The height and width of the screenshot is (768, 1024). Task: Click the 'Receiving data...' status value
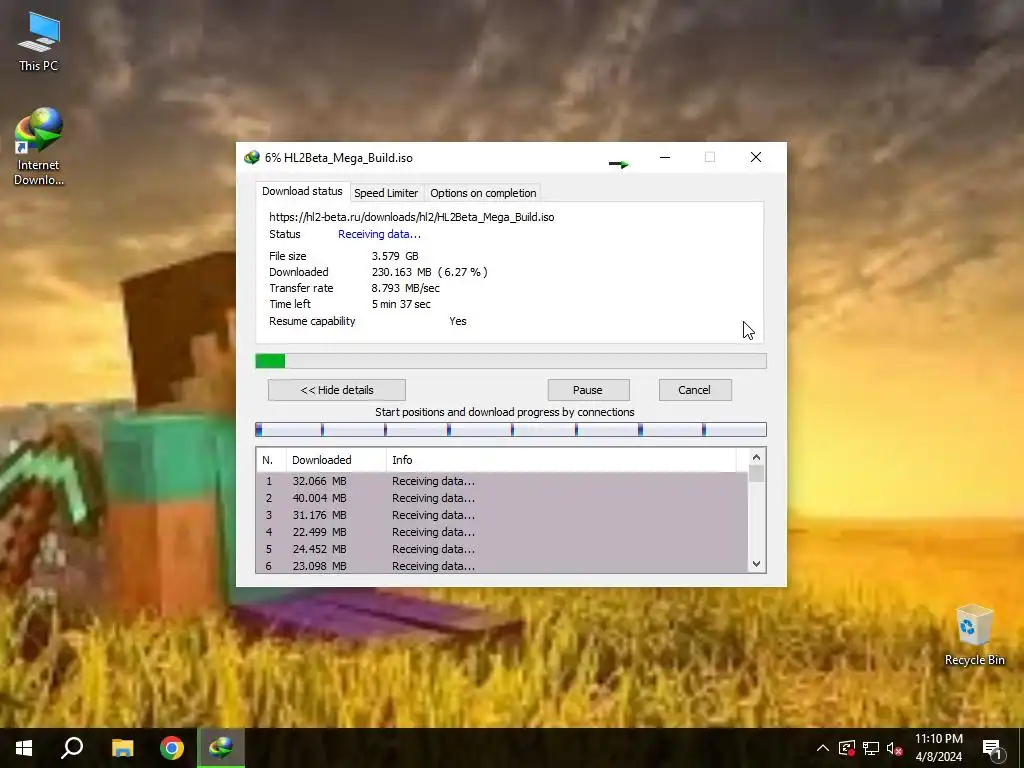(379, 234)
